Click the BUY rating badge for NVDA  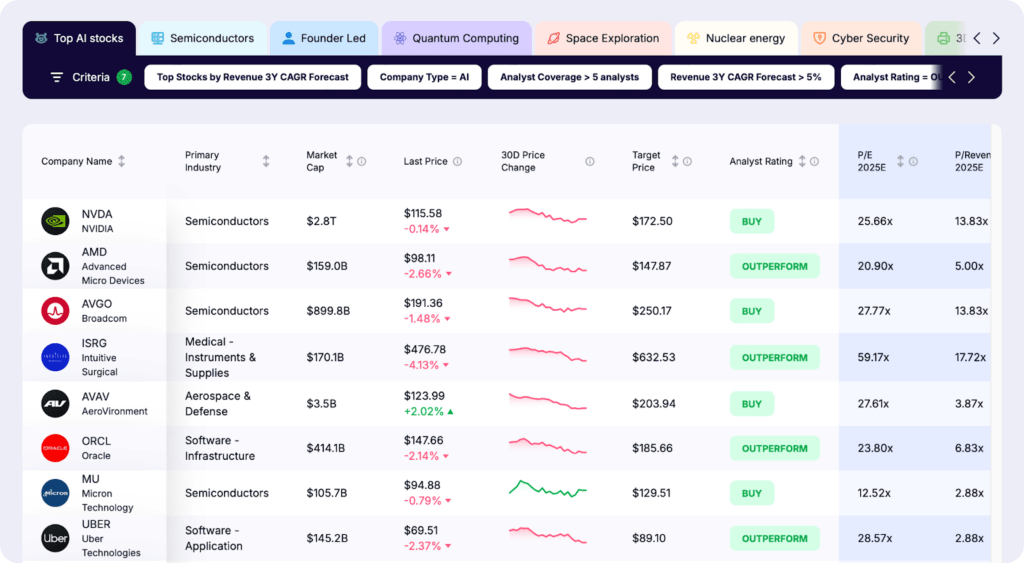[x=751, y=221]
